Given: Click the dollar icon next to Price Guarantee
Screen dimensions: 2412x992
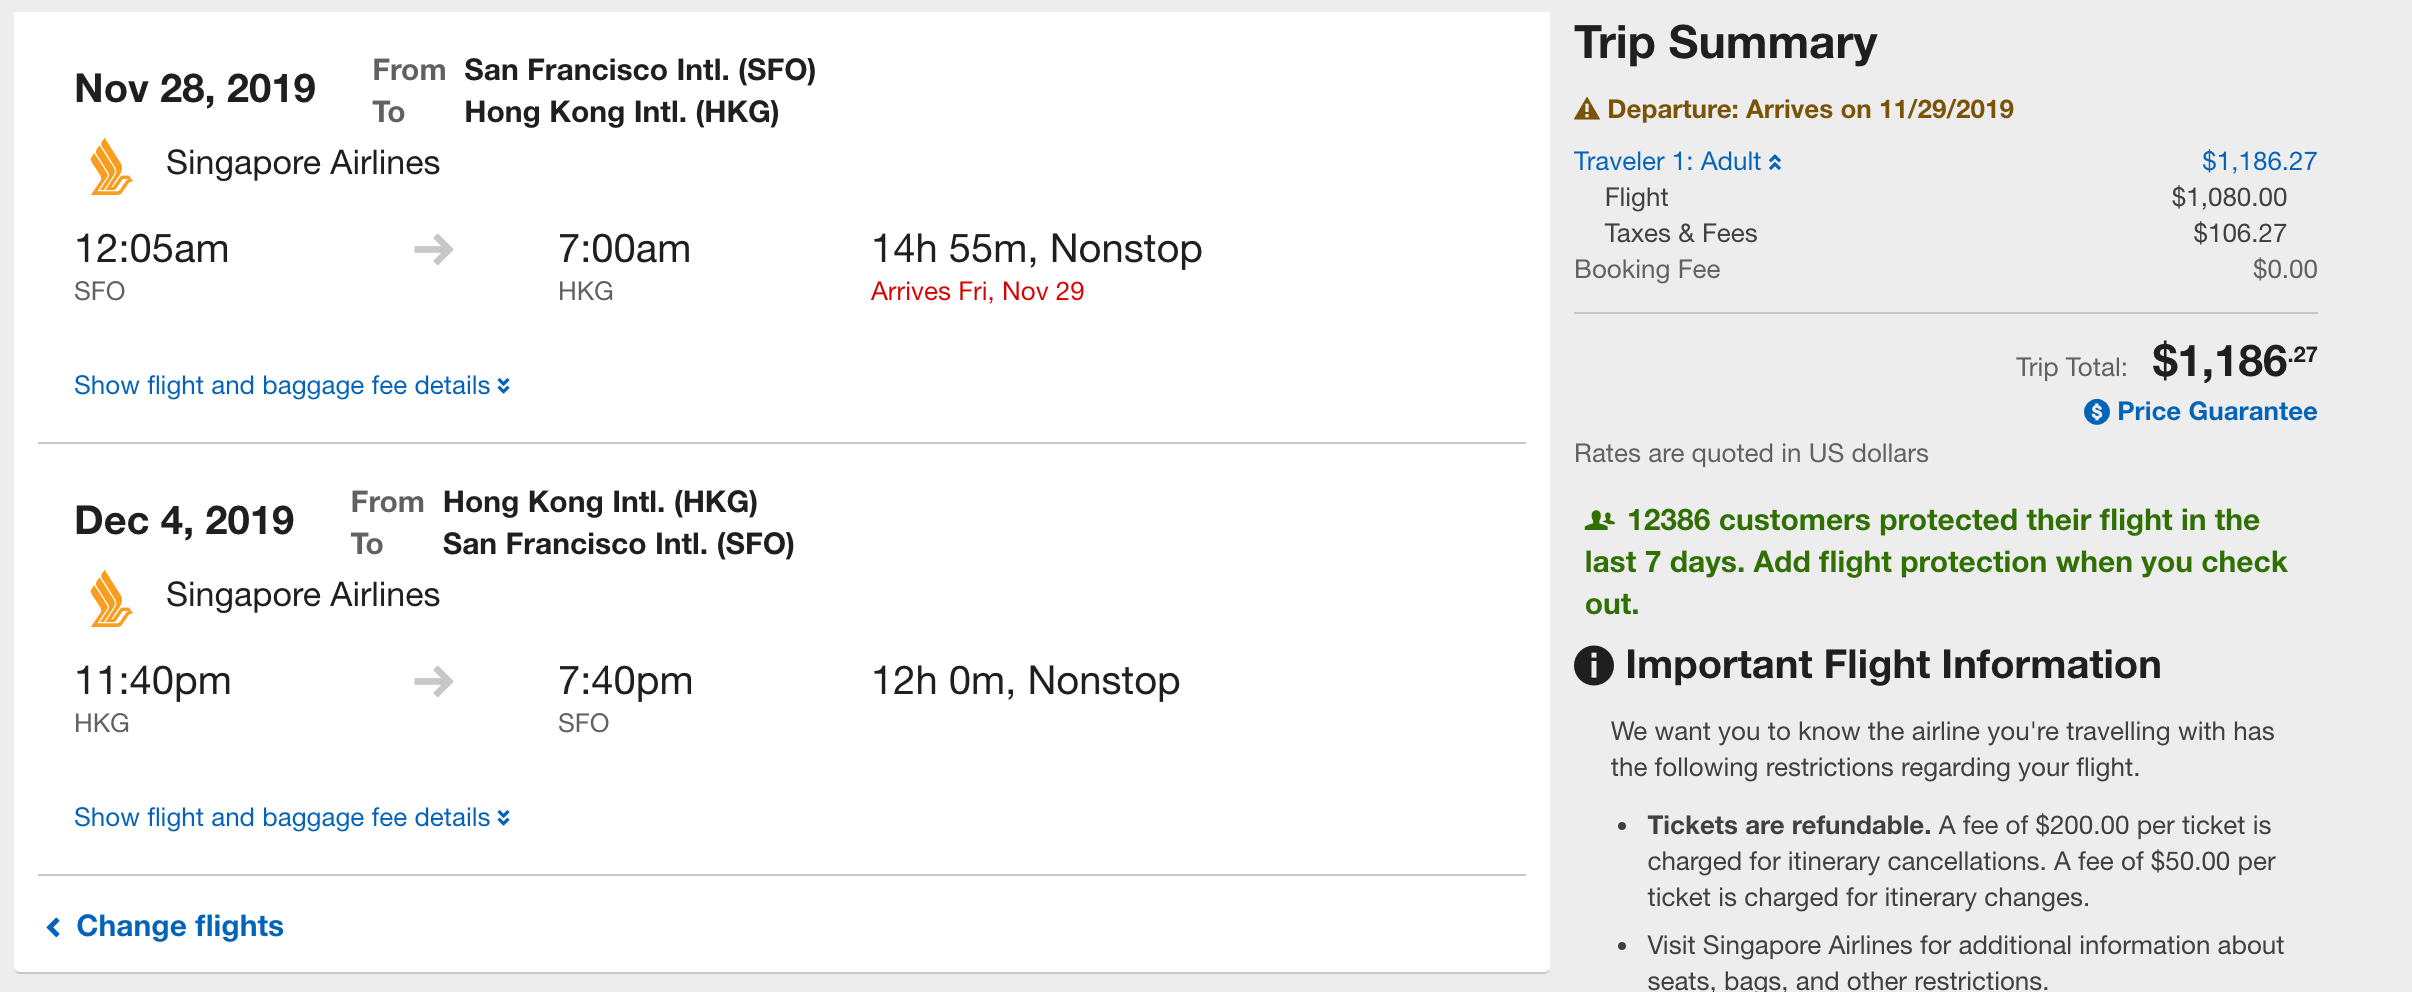Looking at the screenshot, I should click(2096, 412).
